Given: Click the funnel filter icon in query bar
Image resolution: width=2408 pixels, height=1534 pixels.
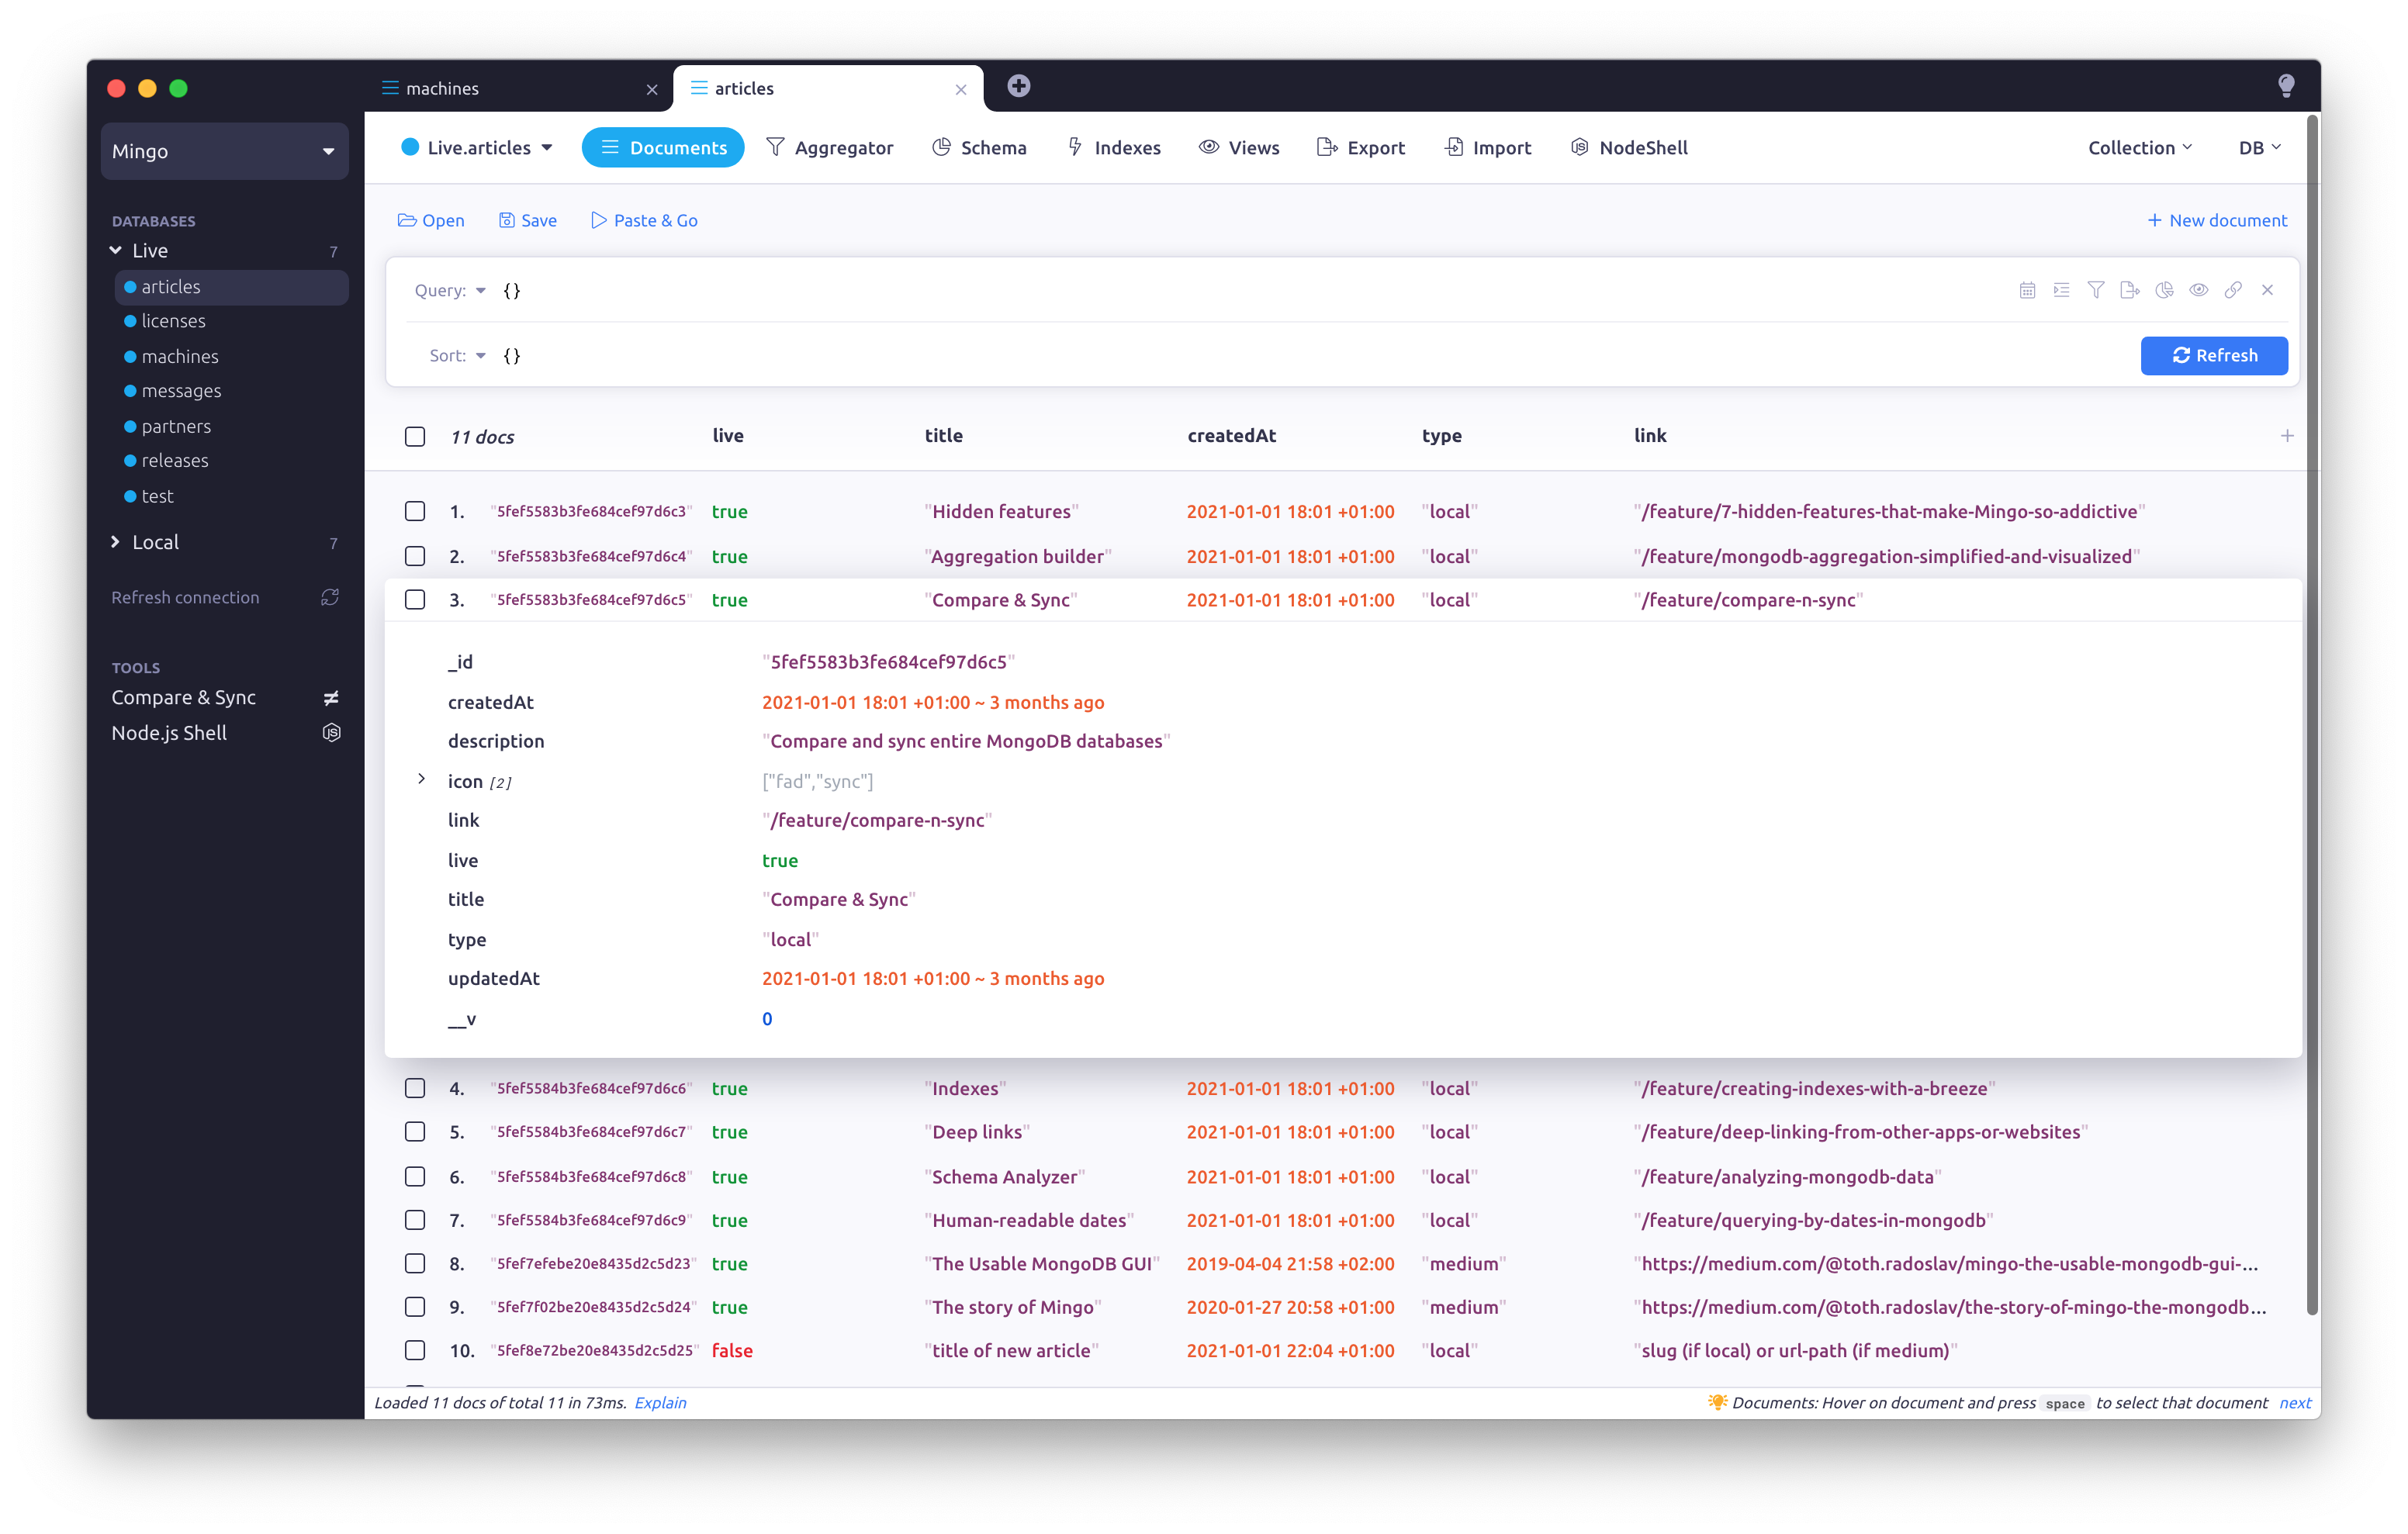Looking at the screenshot, I should coord(2096,290).
